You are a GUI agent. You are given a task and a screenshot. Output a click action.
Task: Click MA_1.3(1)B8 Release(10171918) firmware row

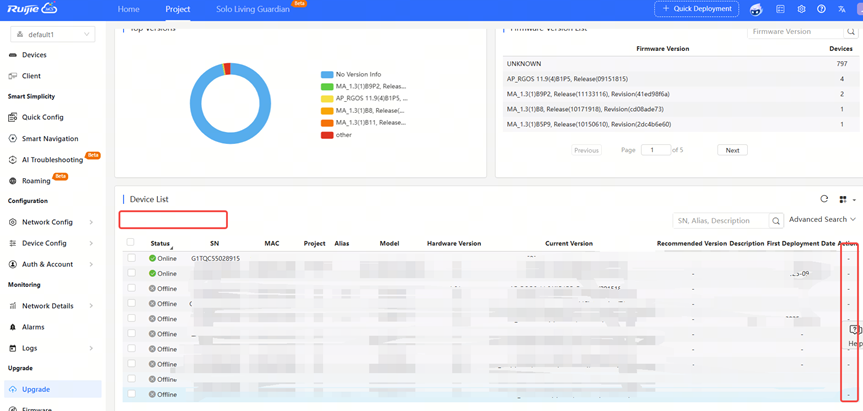pos(680,109)
